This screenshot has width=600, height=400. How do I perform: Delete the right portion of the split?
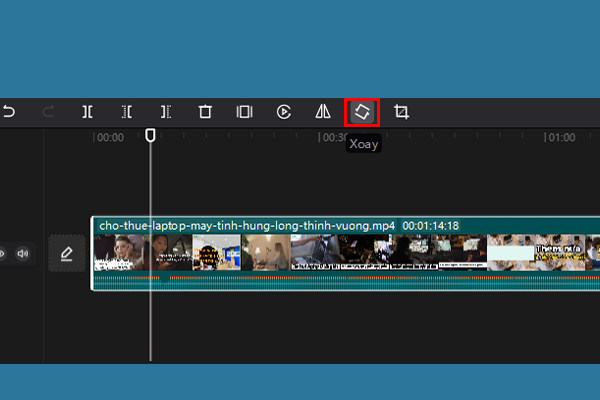click(166, 112)
